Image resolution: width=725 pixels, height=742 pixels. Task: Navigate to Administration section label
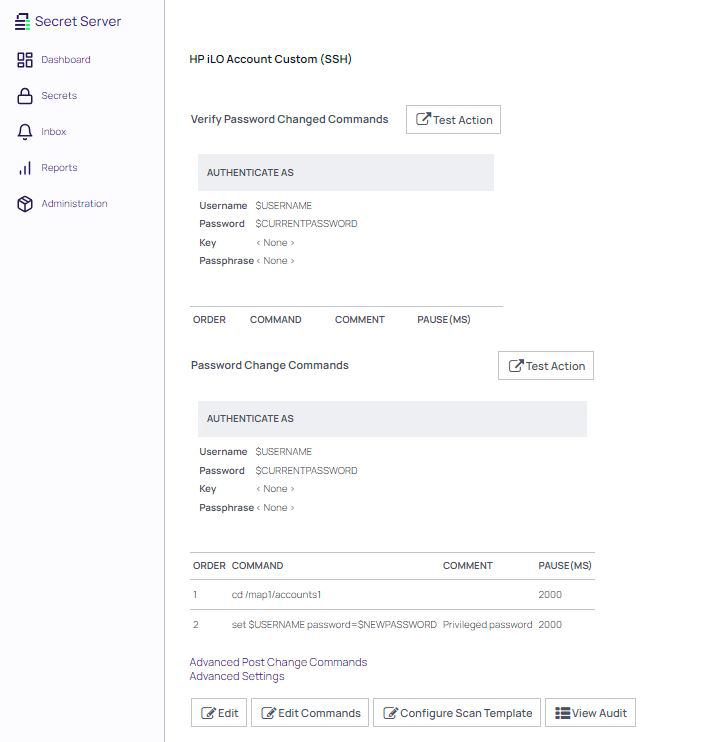(74, 204)
